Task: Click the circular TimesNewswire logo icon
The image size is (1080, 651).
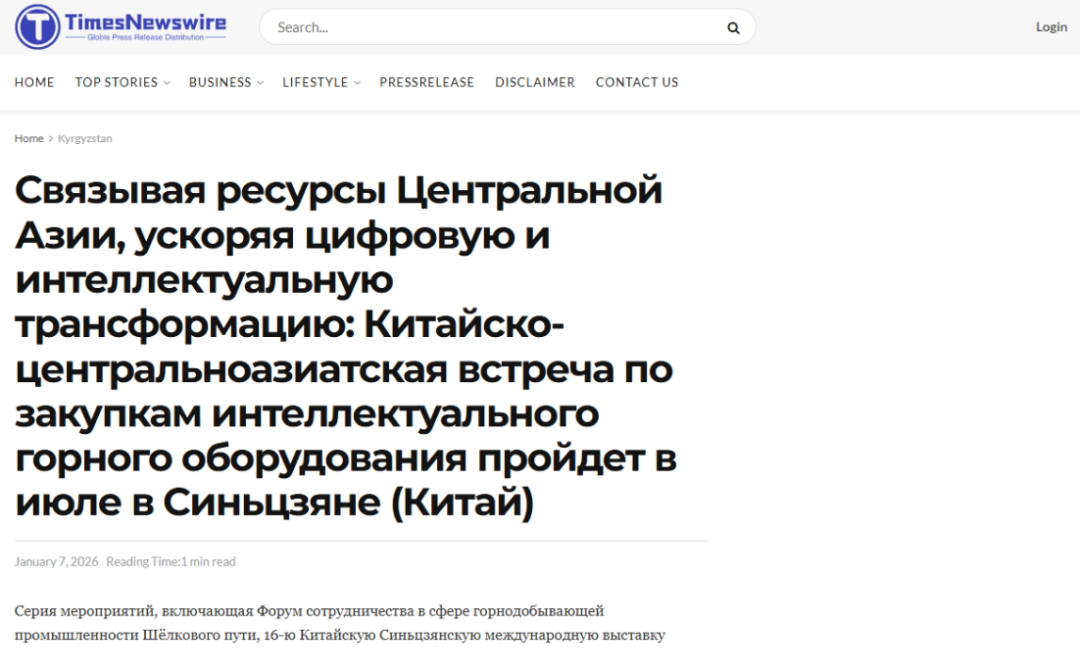Action: click(37, 26)
